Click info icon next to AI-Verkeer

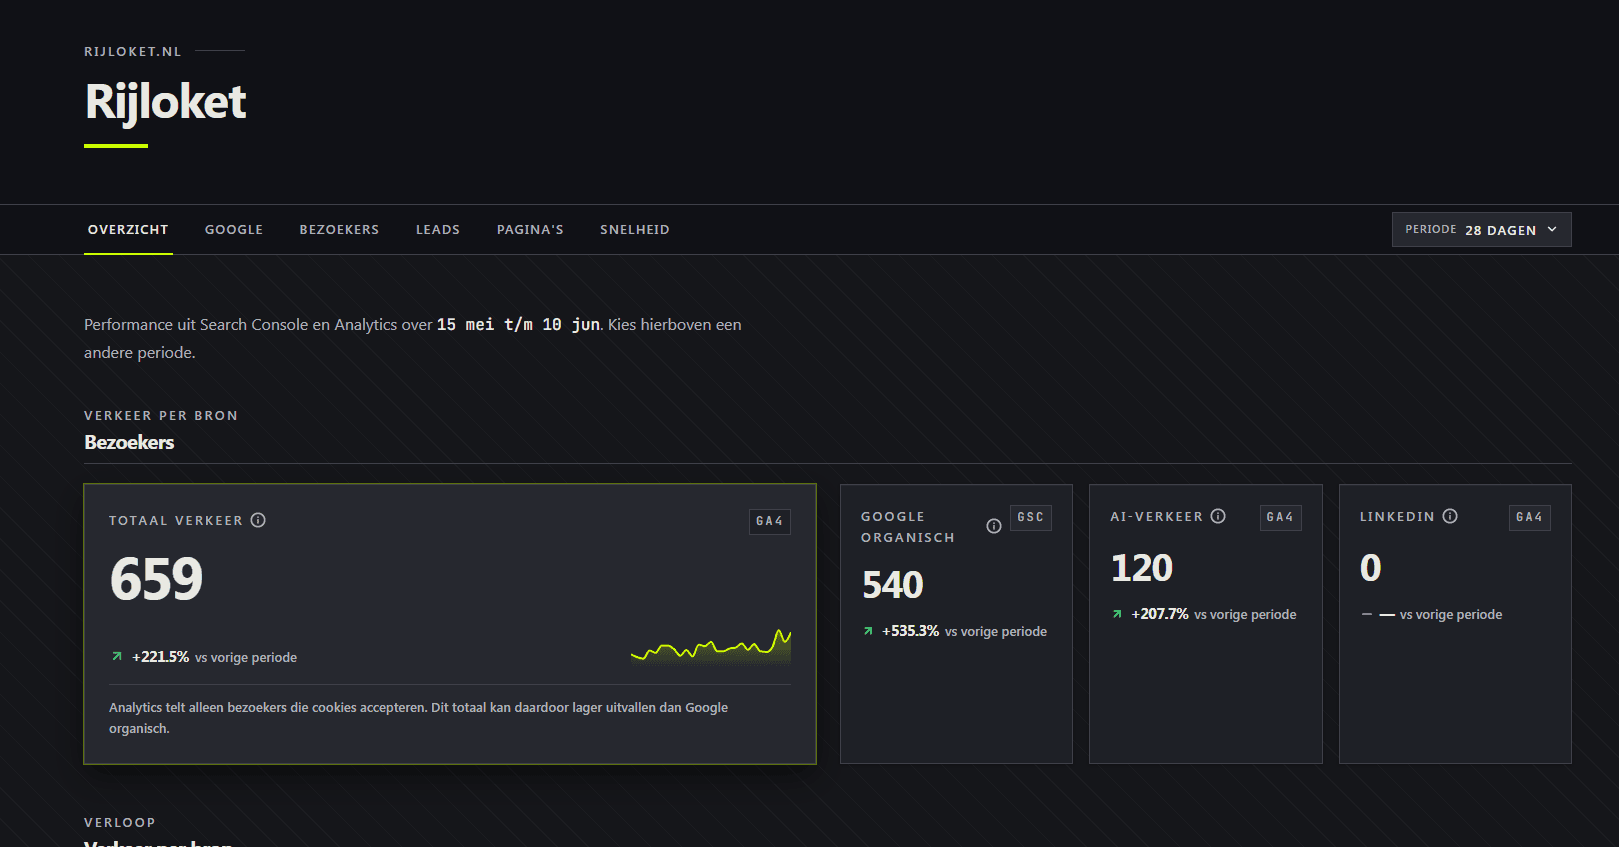(x=1218, y=516)
